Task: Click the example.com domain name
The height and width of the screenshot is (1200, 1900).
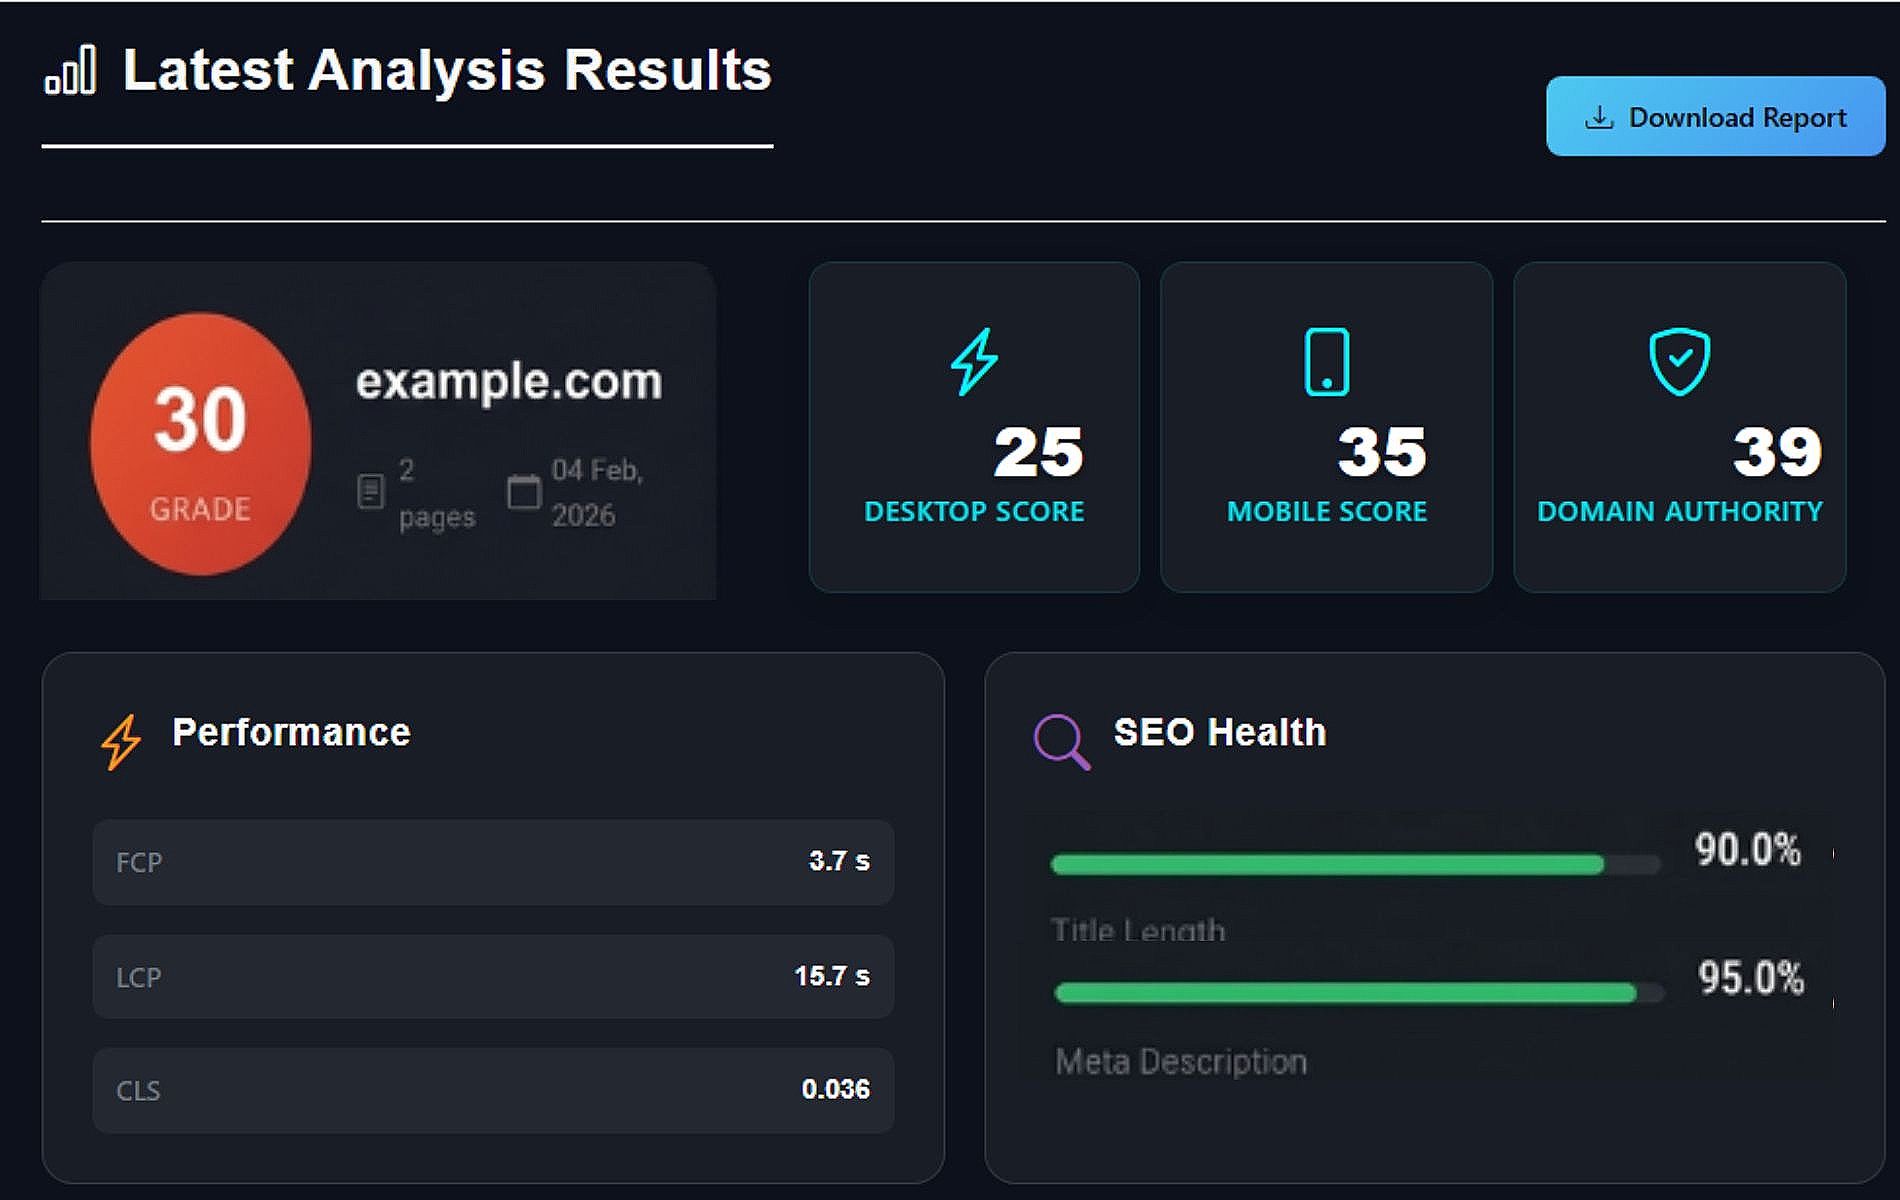Action: (509, 381)
